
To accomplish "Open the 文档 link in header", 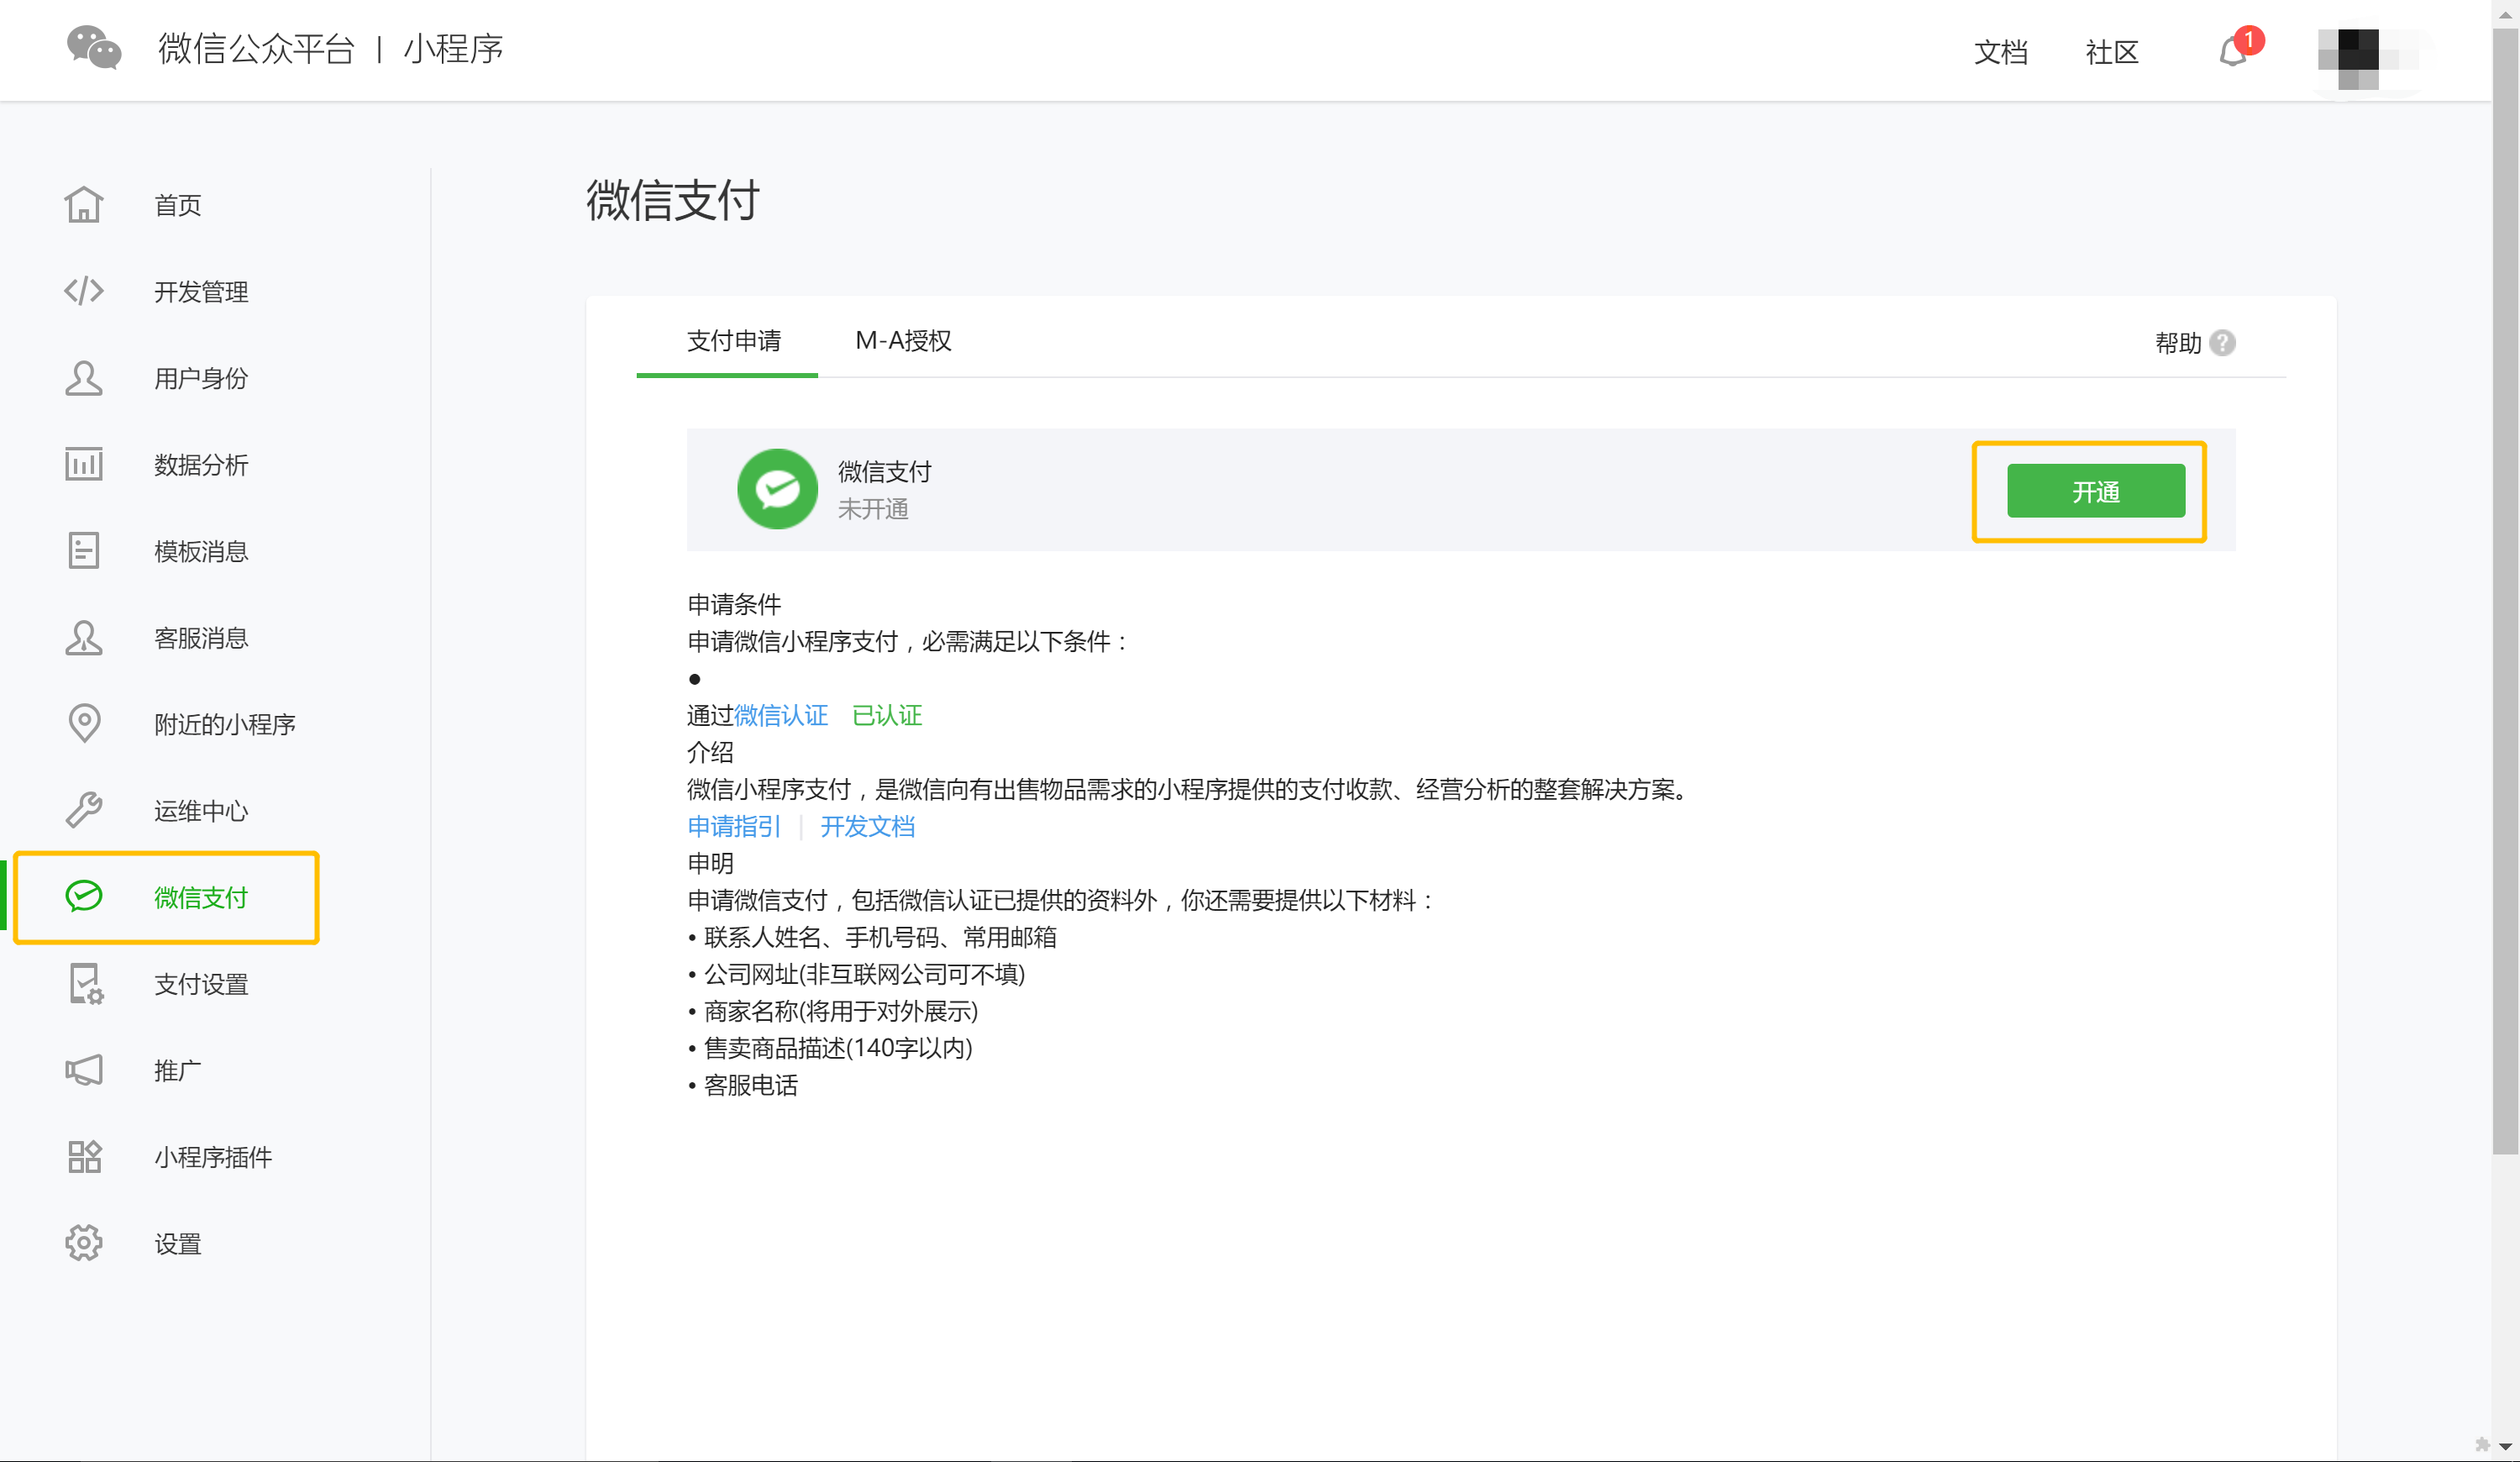I will [x=2001, y=52].
